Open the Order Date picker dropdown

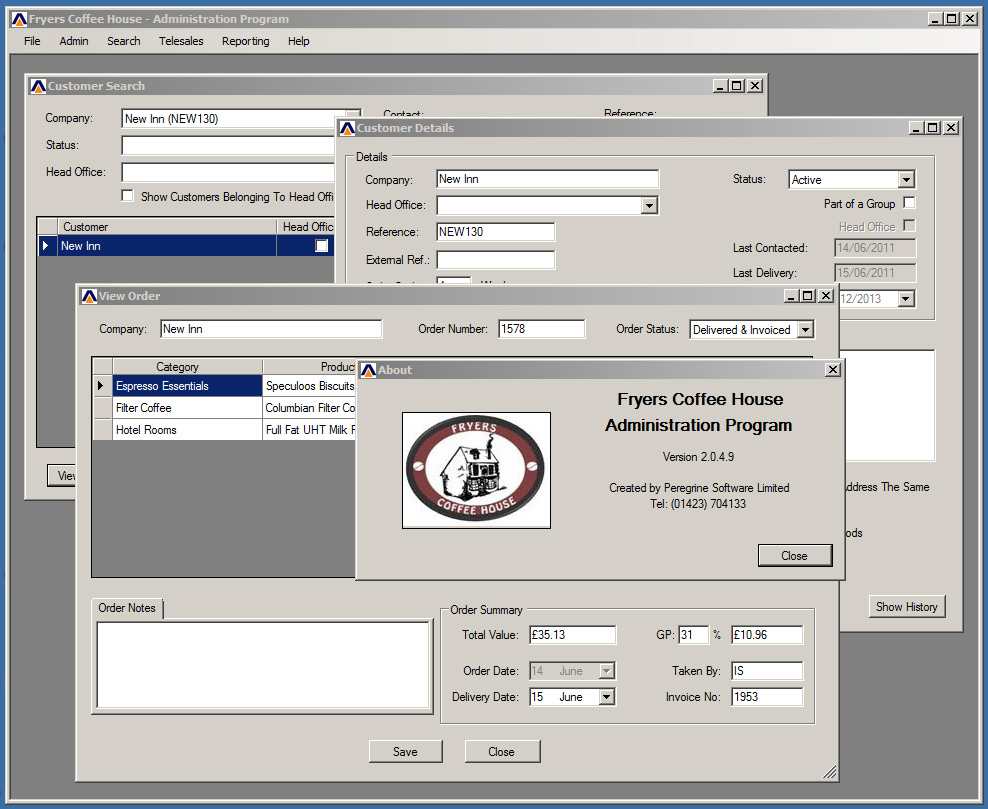[606, 671]
